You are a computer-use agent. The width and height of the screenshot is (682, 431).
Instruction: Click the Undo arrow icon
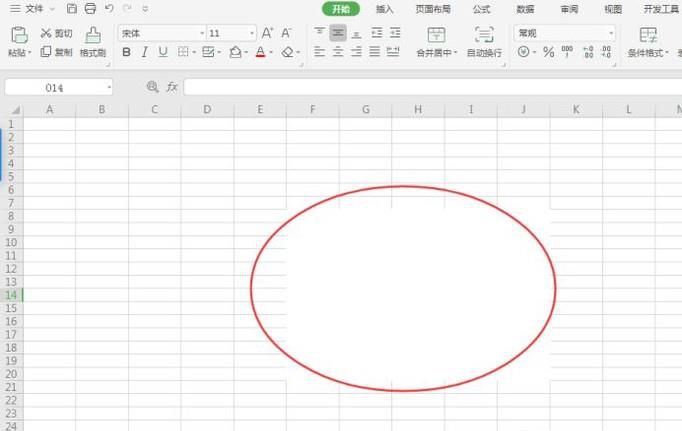109,8
